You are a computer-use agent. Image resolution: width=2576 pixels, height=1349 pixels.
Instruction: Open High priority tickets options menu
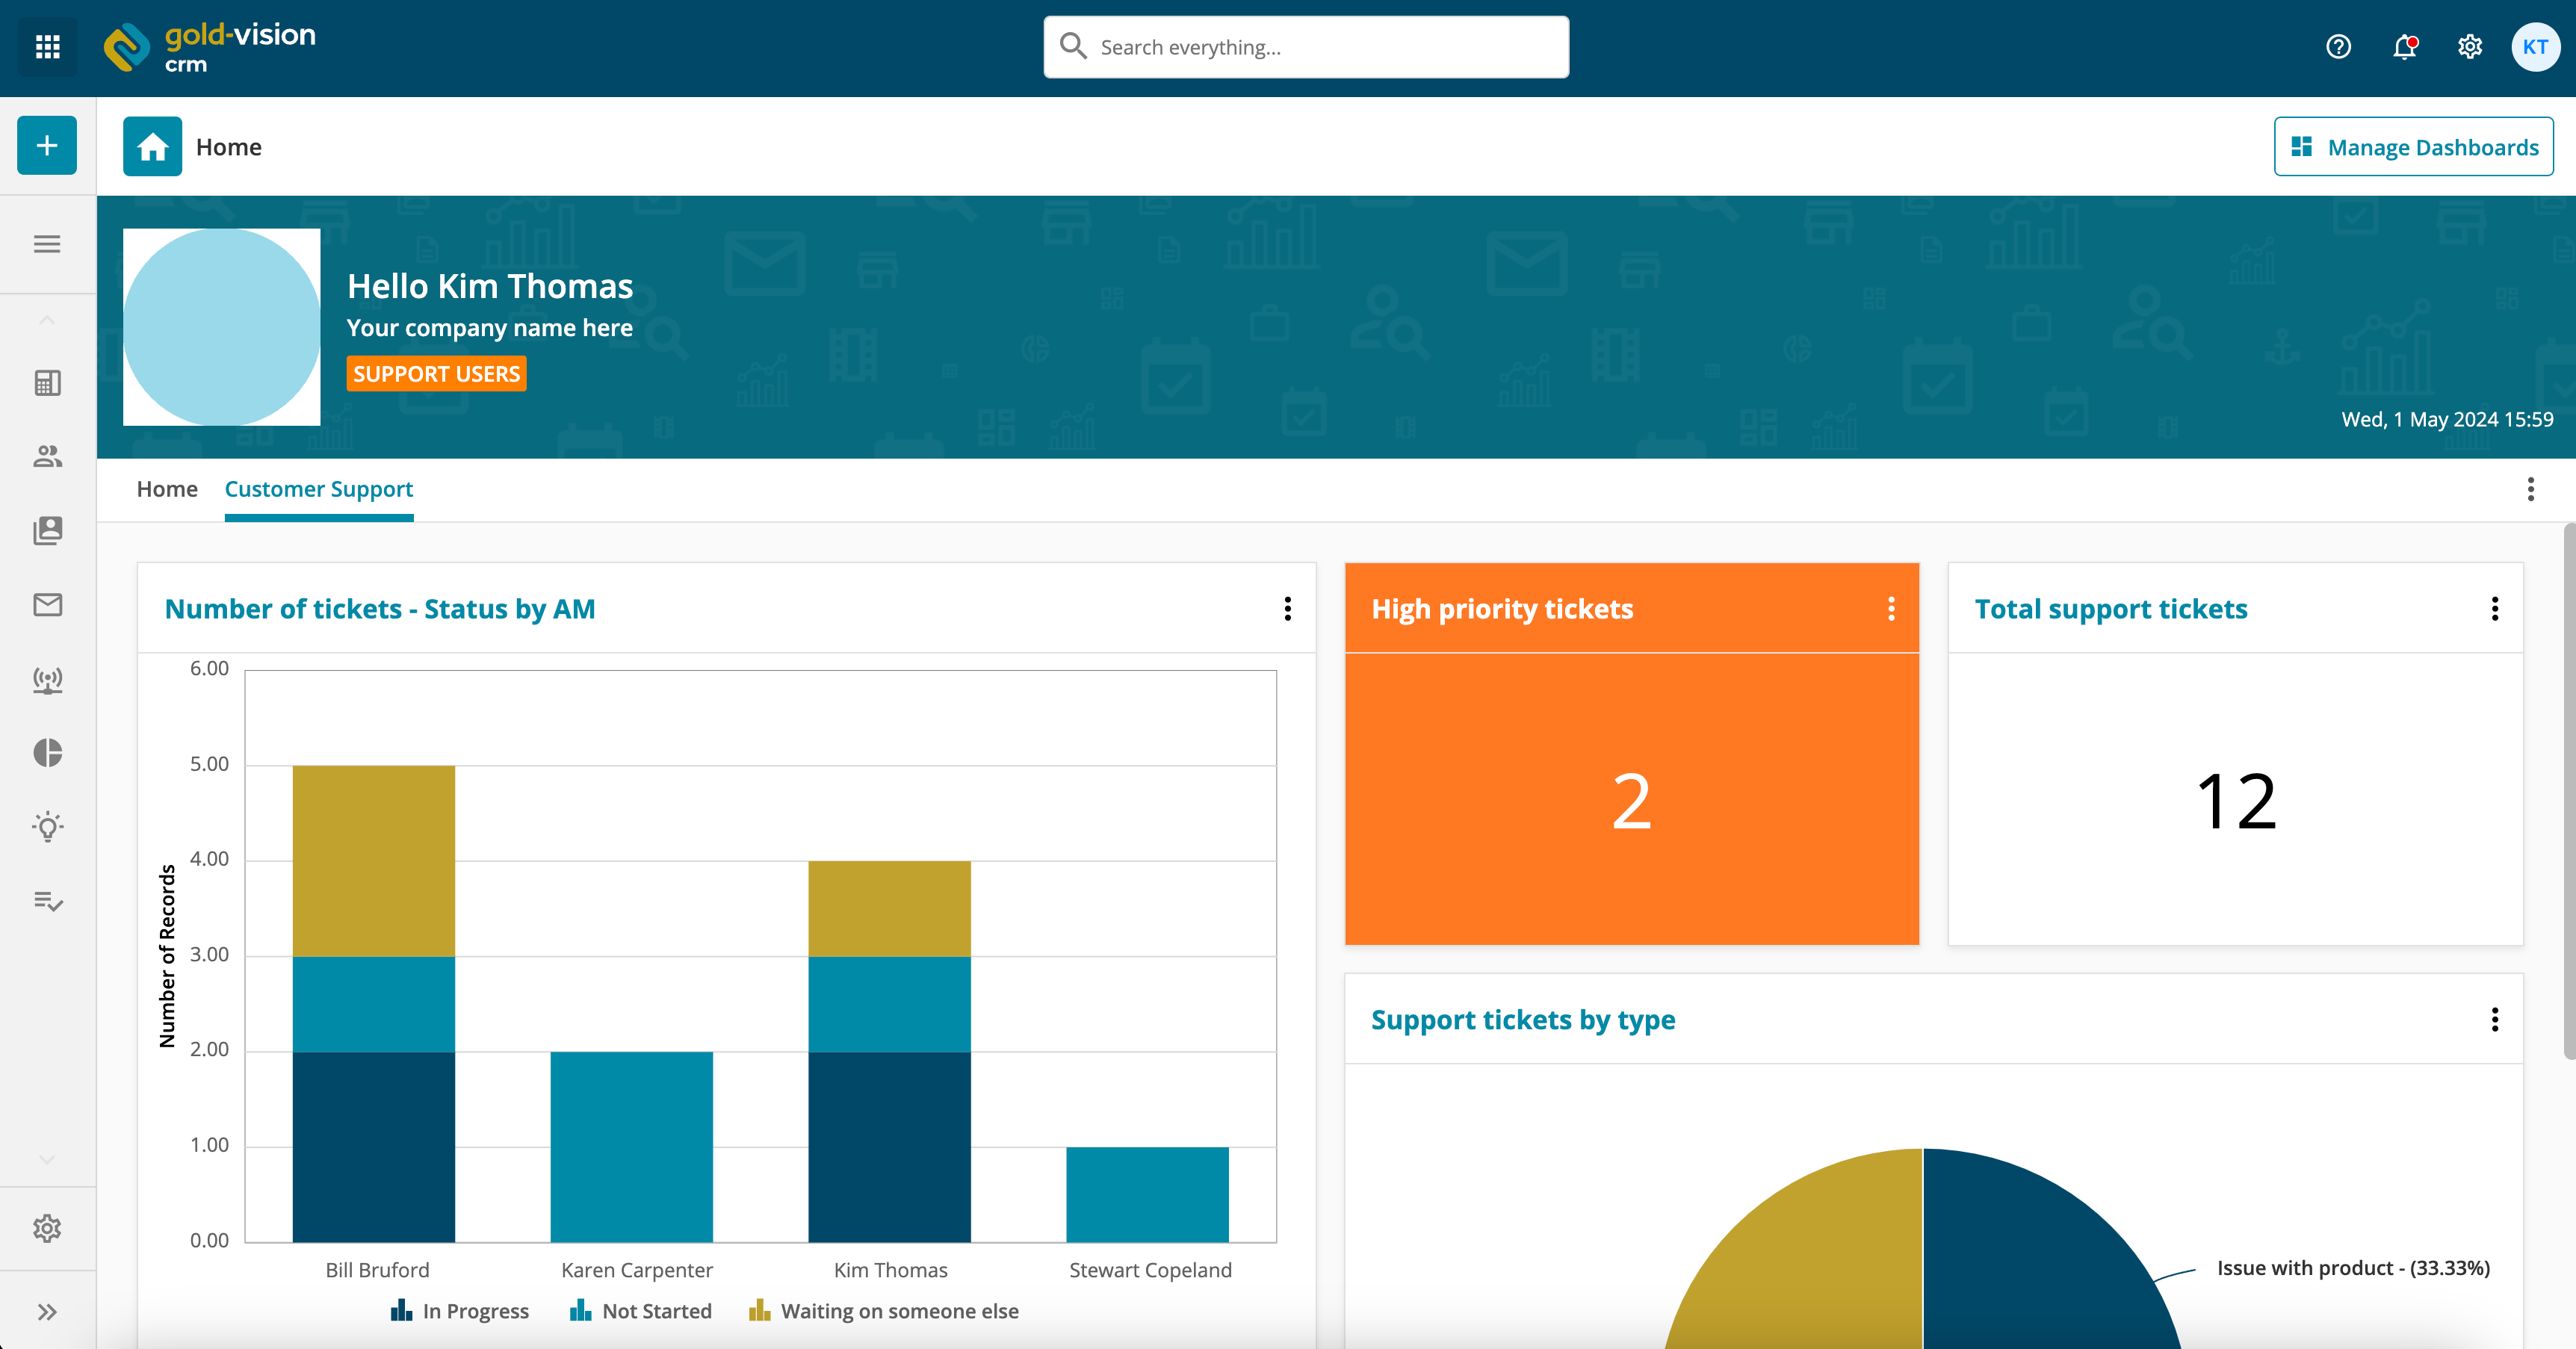(1891, 609)
